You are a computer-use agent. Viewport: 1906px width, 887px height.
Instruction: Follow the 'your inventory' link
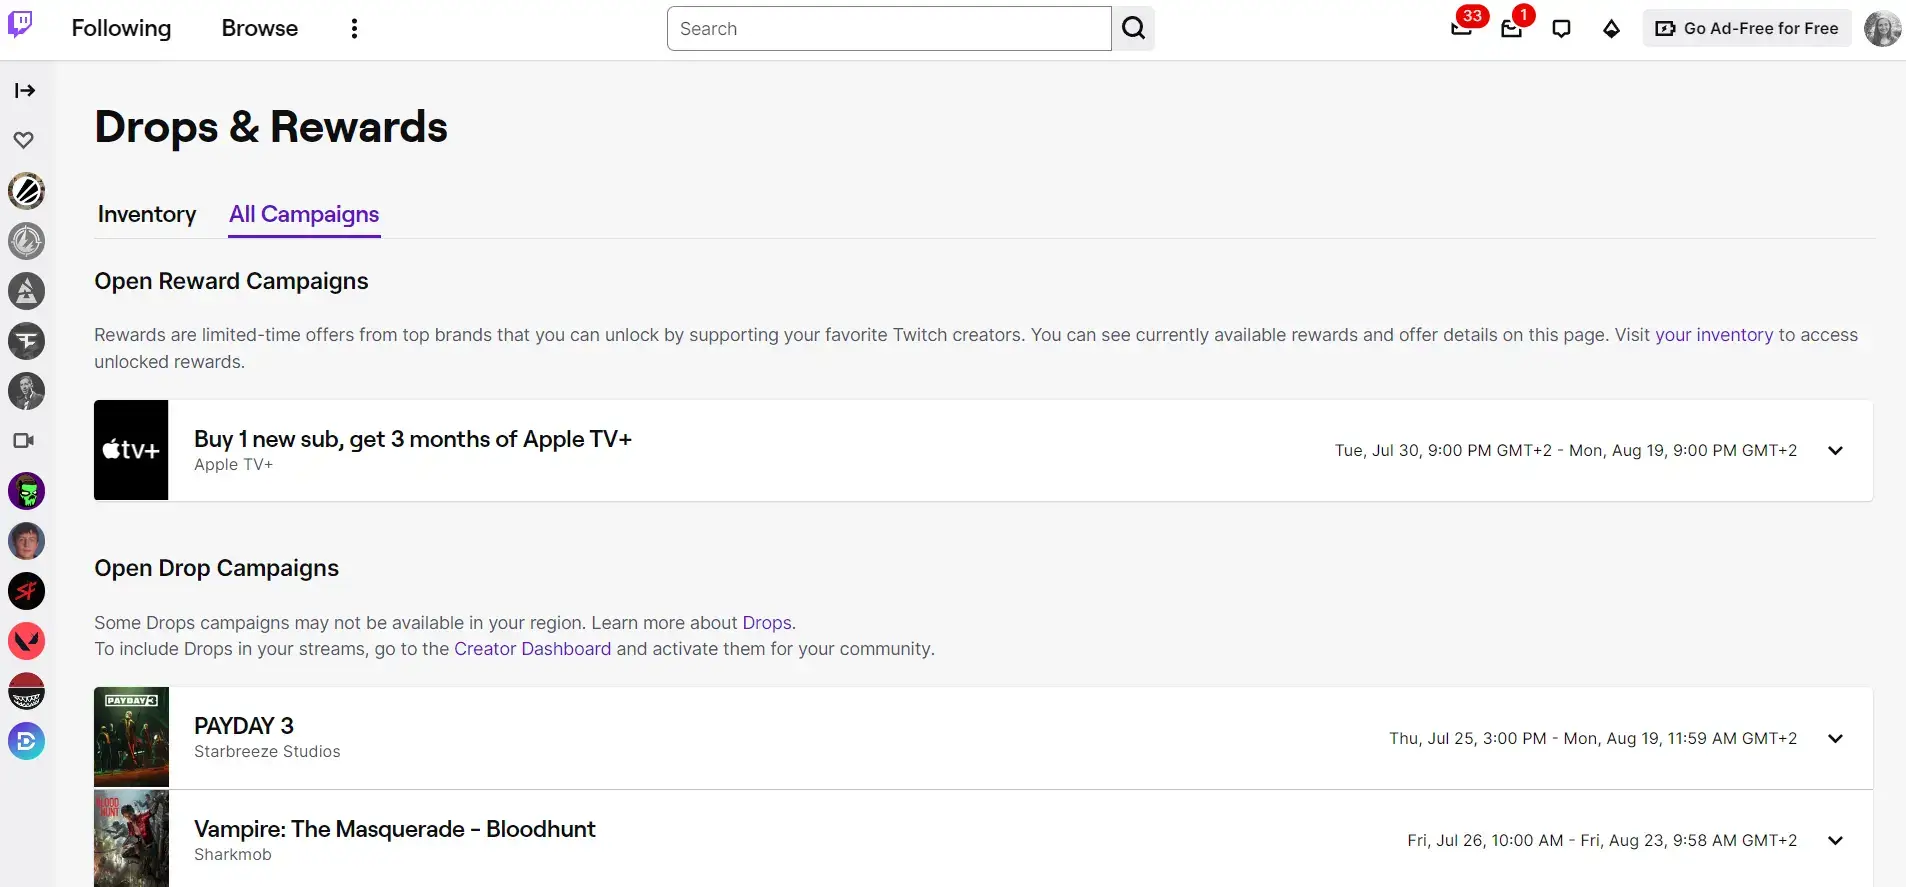tap(1714, 335)
